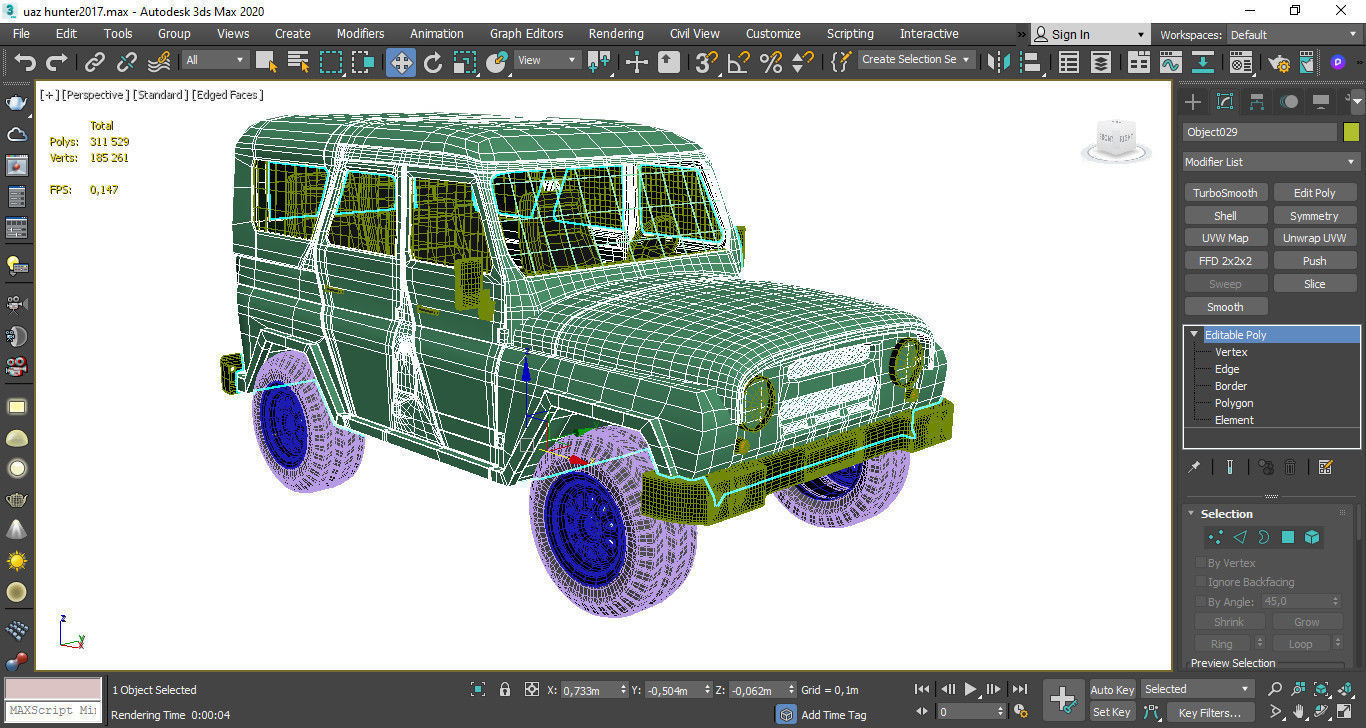Click the Select and Place tool

(x=497, y=62)
